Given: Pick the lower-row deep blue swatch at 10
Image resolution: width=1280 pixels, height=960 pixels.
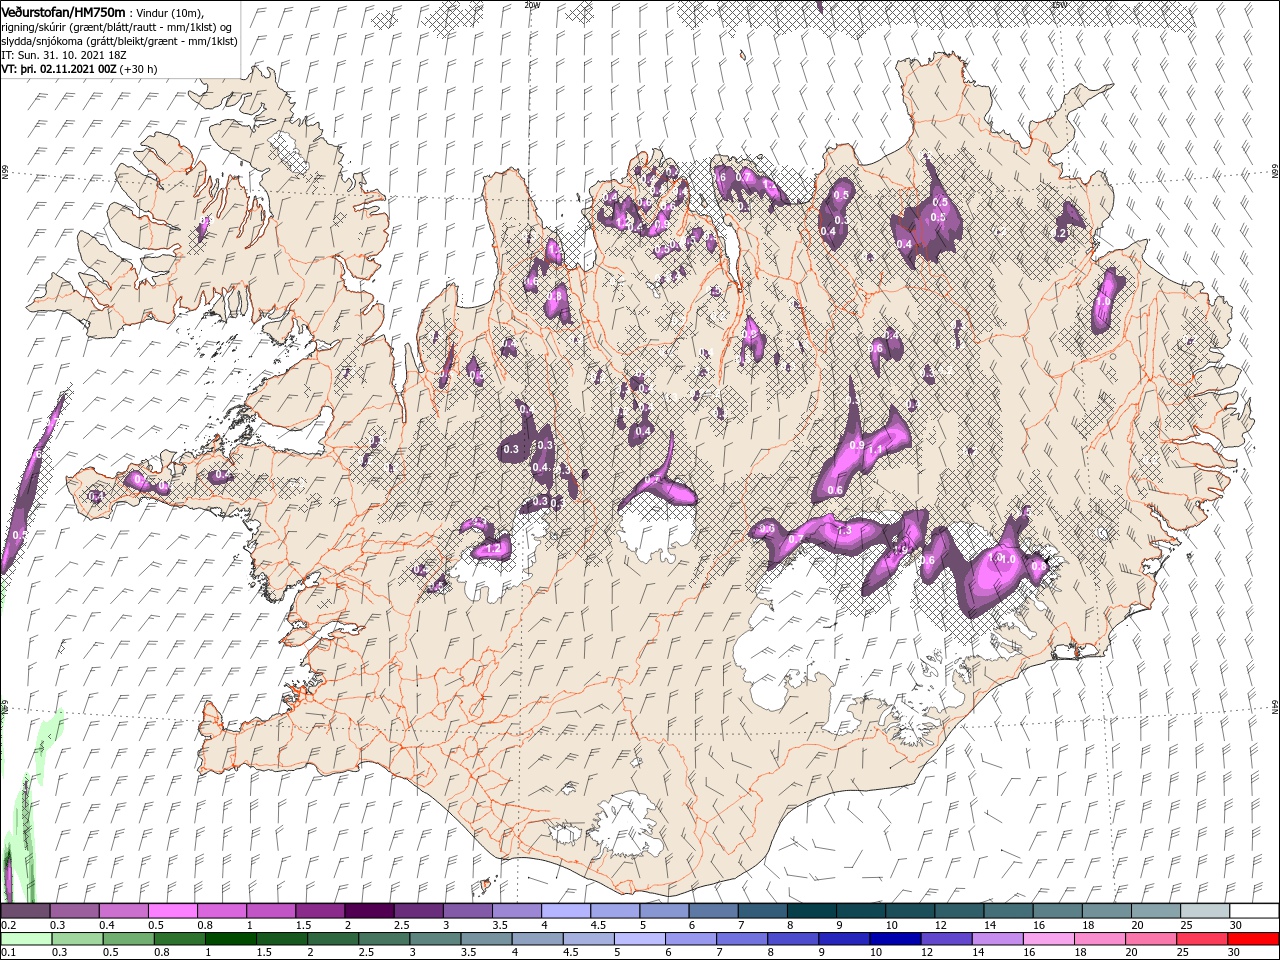Looking at the screenshot, I should [894, 939].
